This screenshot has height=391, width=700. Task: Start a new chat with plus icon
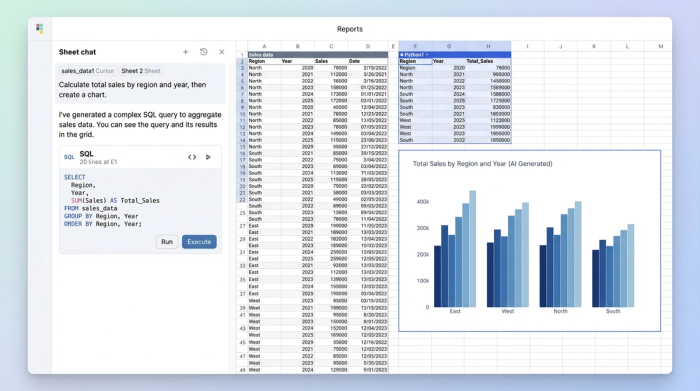click(186, 52)
